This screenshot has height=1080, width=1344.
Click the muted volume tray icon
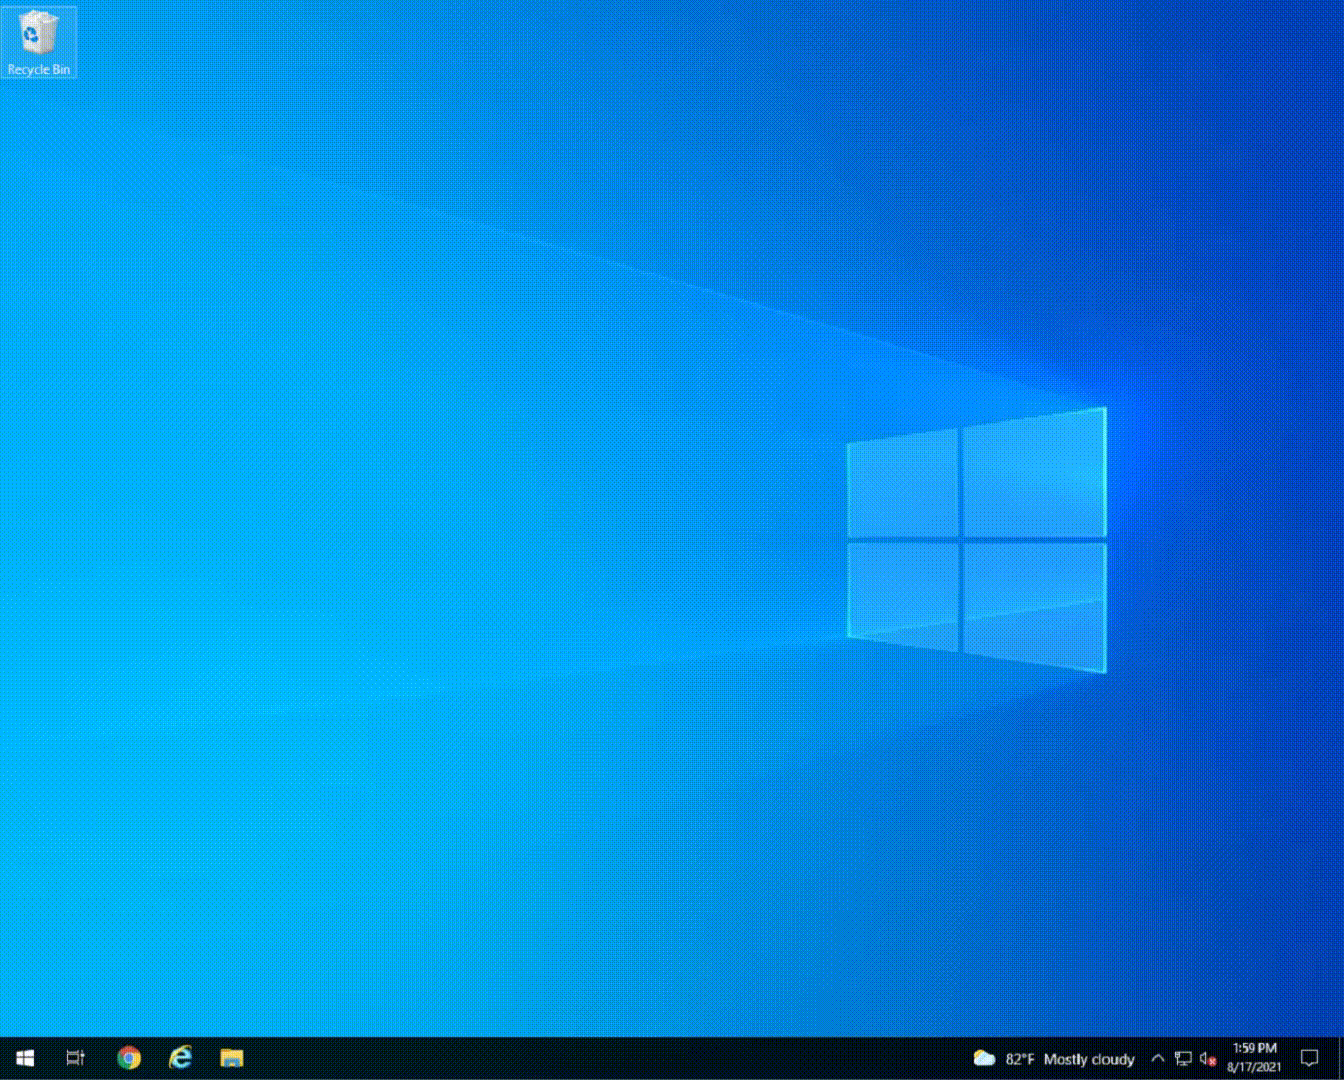point(1208,1059)
